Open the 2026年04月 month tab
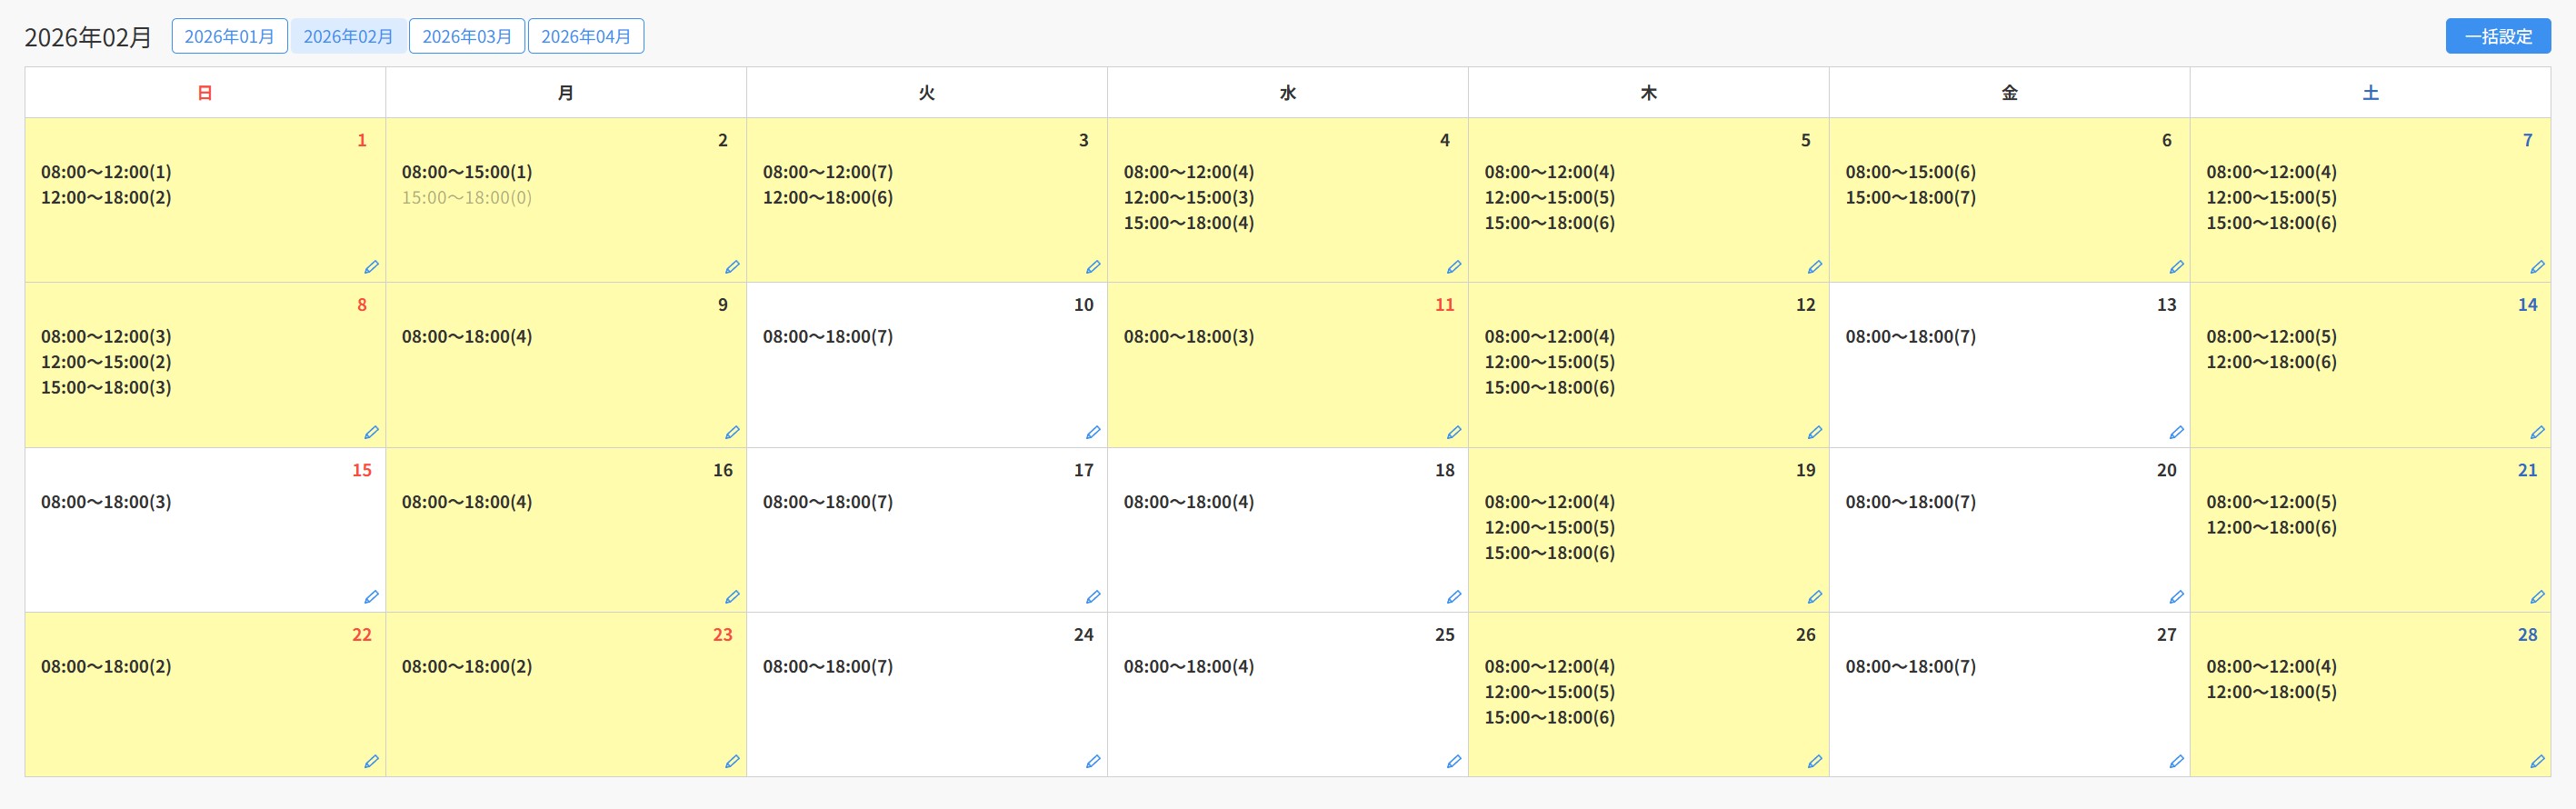 586,36
